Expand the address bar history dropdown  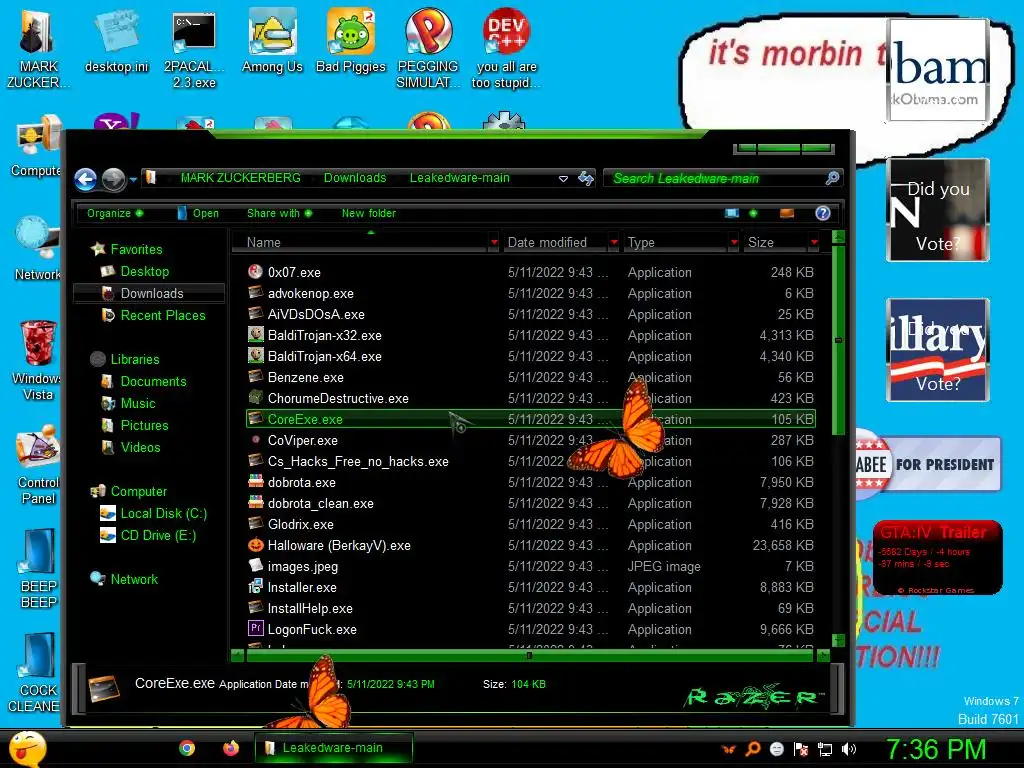pos(563,178)
